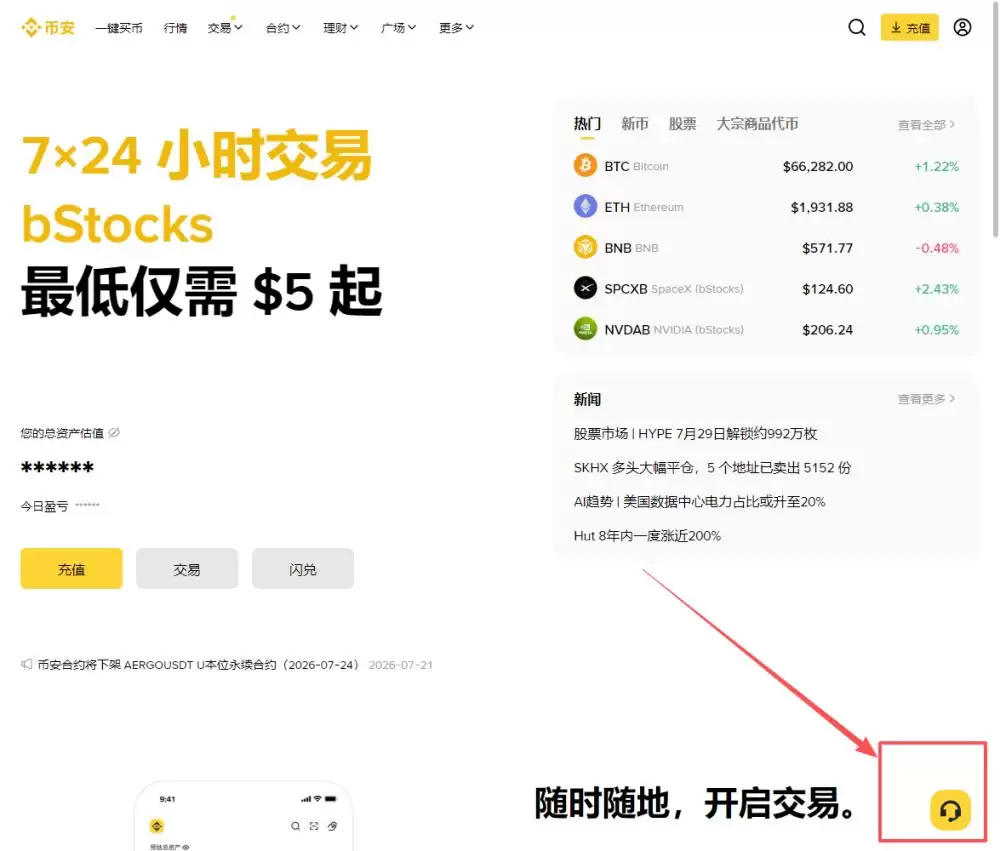Select the 热门 tab
The height and width of the screenshot is (851, 1000).
pos(587,124)
